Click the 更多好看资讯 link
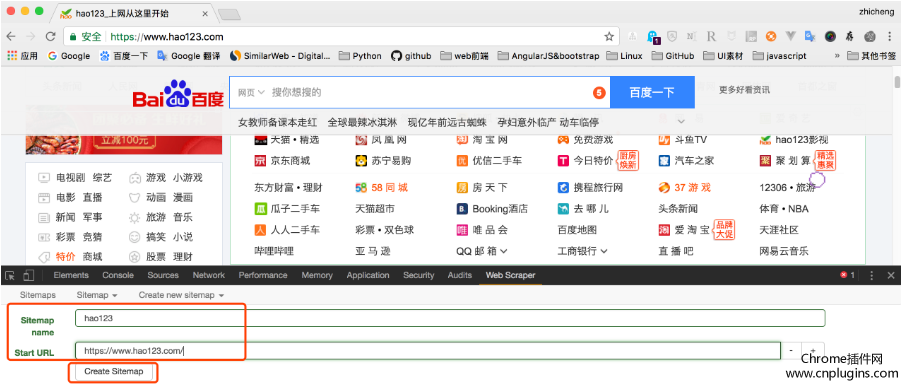 [744, 90]
